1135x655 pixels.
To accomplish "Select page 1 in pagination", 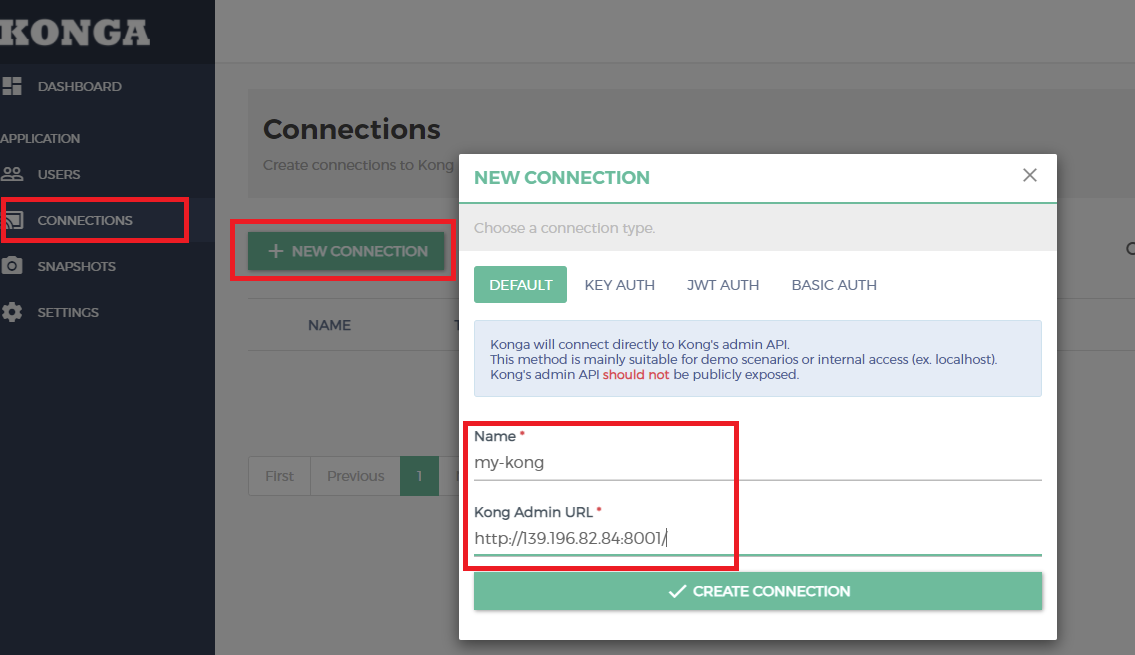I will (x=419, y=476).
